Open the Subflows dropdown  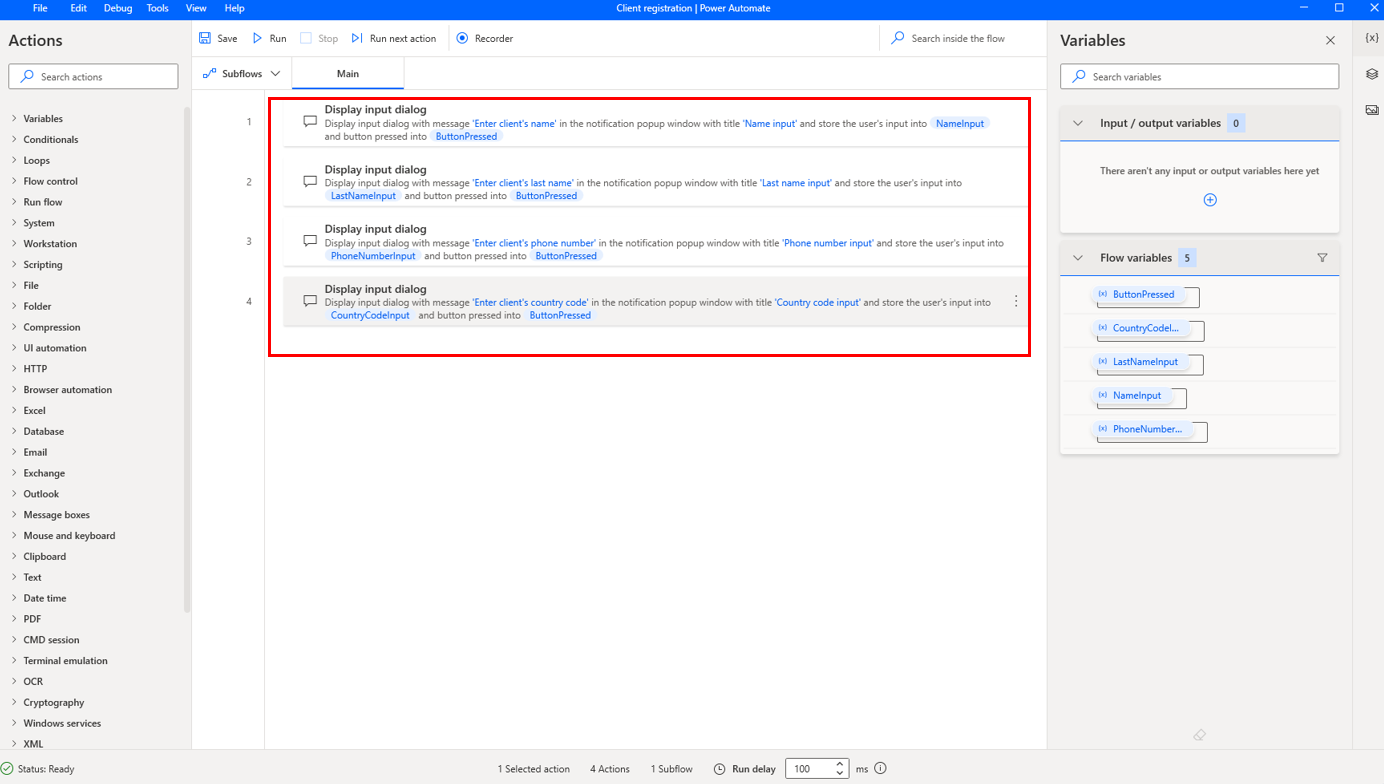[x=240, y=73]
